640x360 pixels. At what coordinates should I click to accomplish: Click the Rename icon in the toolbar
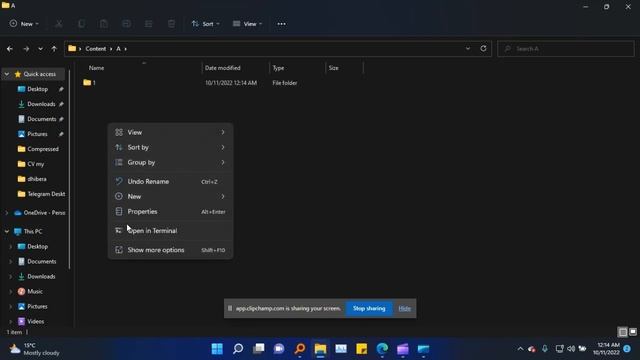pyautogui.click(x=126, y=24)
